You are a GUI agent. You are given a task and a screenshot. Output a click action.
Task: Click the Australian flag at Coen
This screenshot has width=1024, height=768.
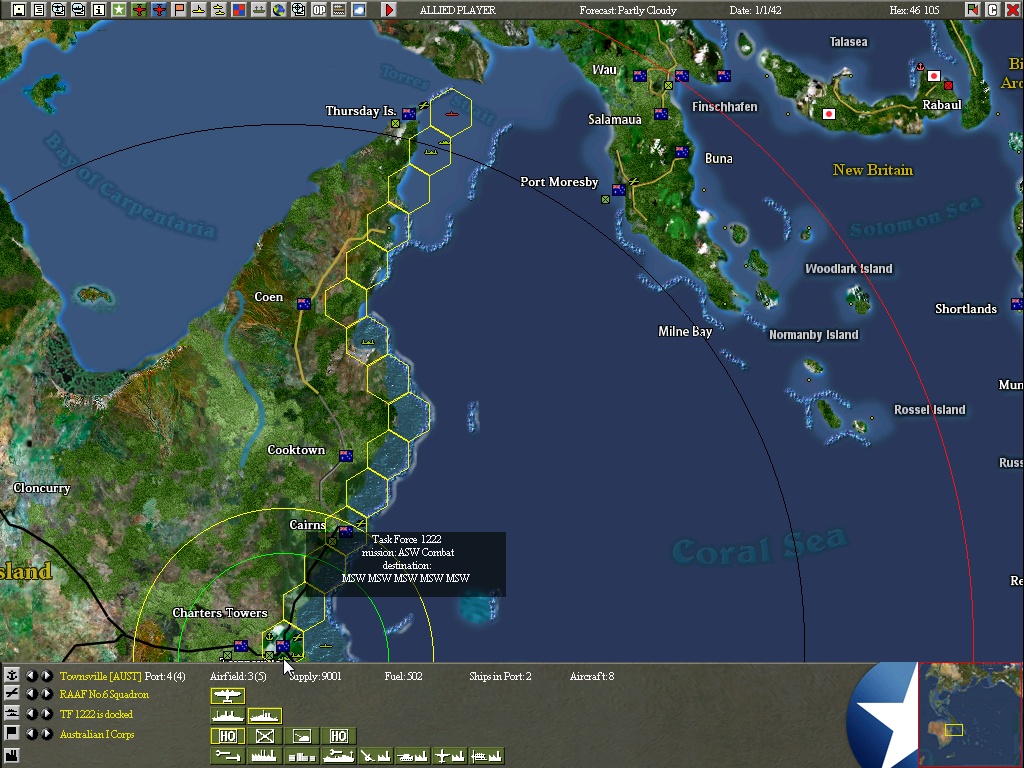pos(304,304)
